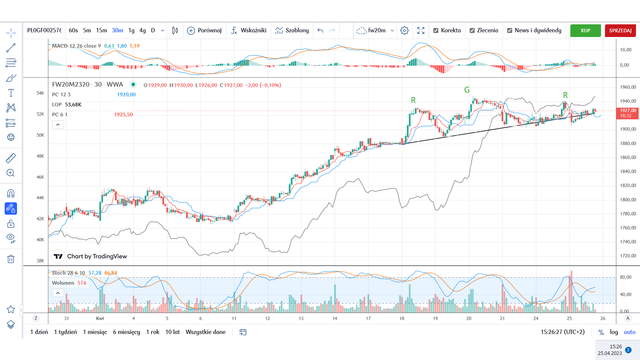Viewport: 640px width, 360px height.
Task: Open Szablony templates menu
Action: coord(292,31)
